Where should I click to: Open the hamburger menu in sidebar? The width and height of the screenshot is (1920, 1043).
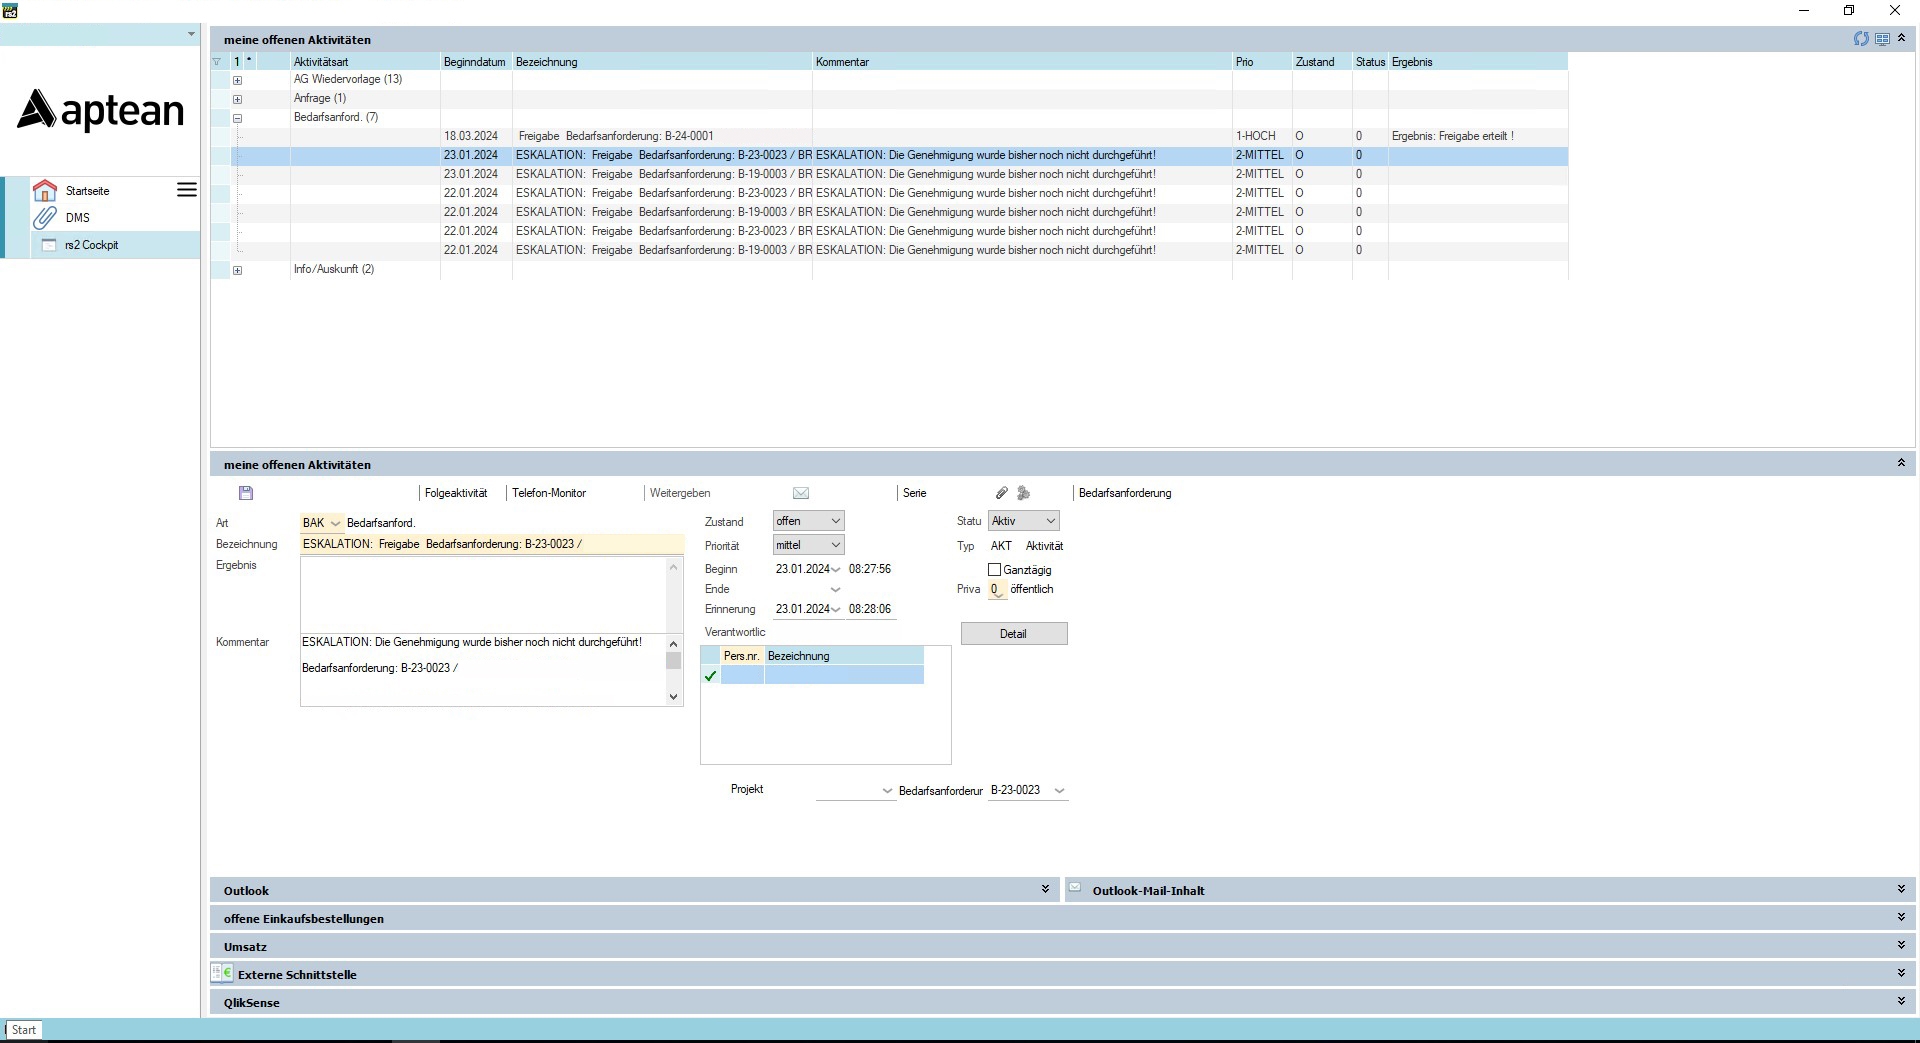(x=187, y=190)
